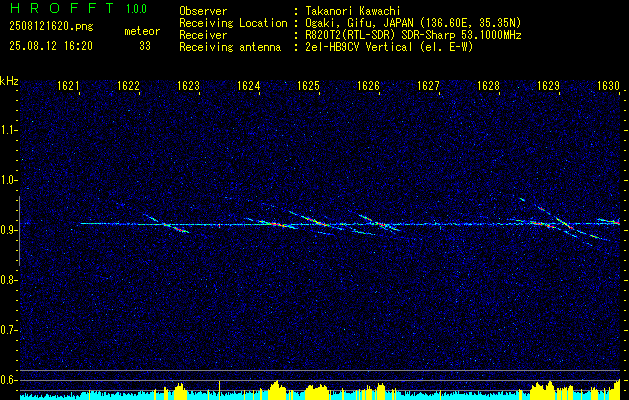
Task: Click the 0.9 frequency axis label
Action: coord(7,230)
